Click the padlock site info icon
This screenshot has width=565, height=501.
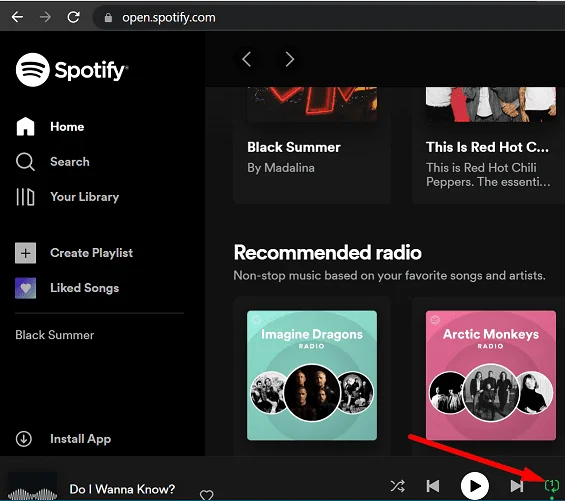108,18
